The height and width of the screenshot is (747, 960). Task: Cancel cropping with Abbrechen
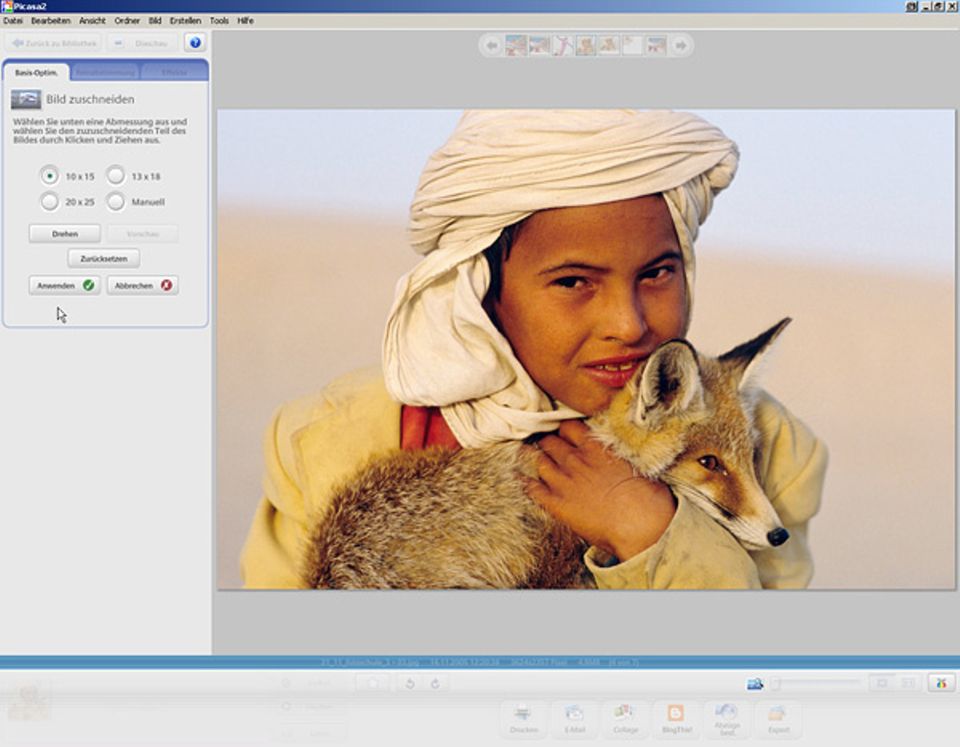143,285
